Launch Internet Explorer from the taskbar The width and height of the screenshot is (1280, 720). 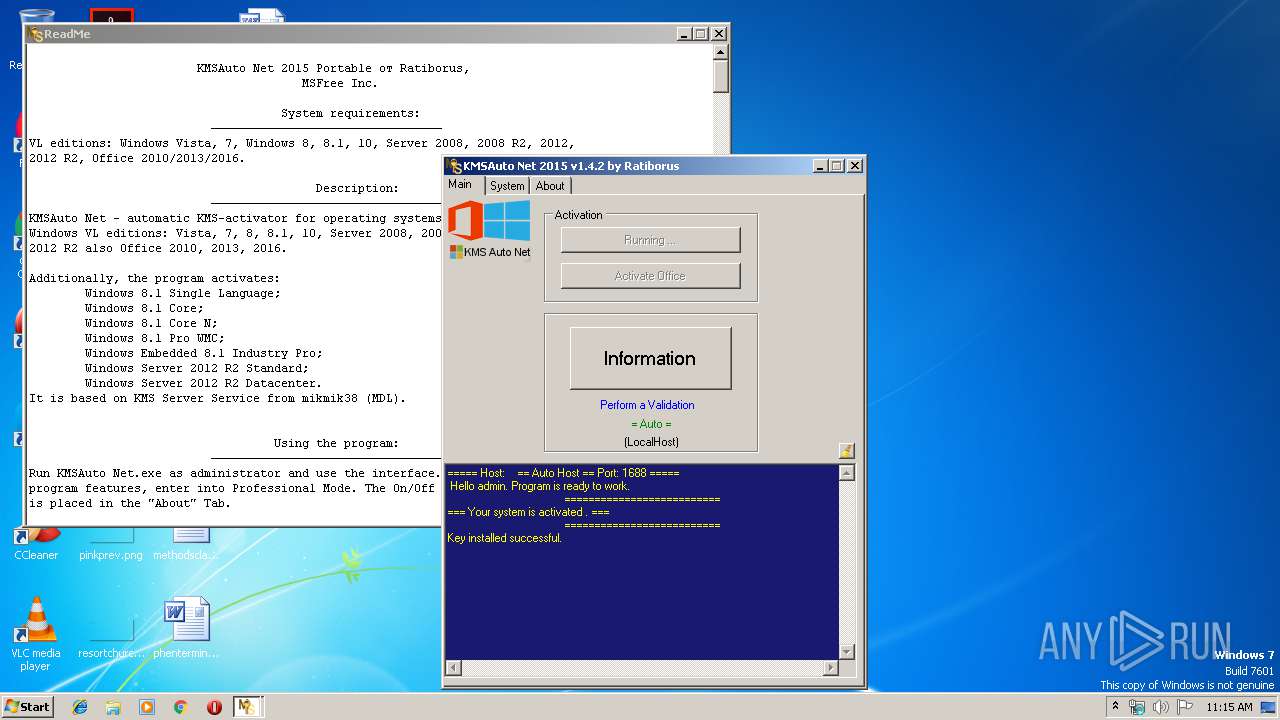click(x=80, y=706)
